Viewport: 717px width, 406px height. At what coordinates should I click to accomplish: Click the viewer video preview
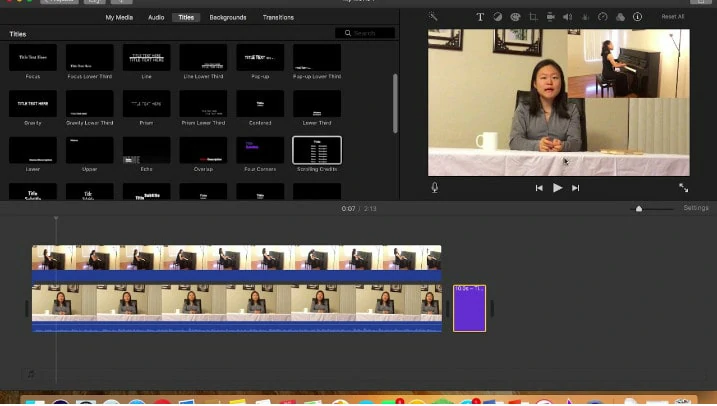(559, 102)
